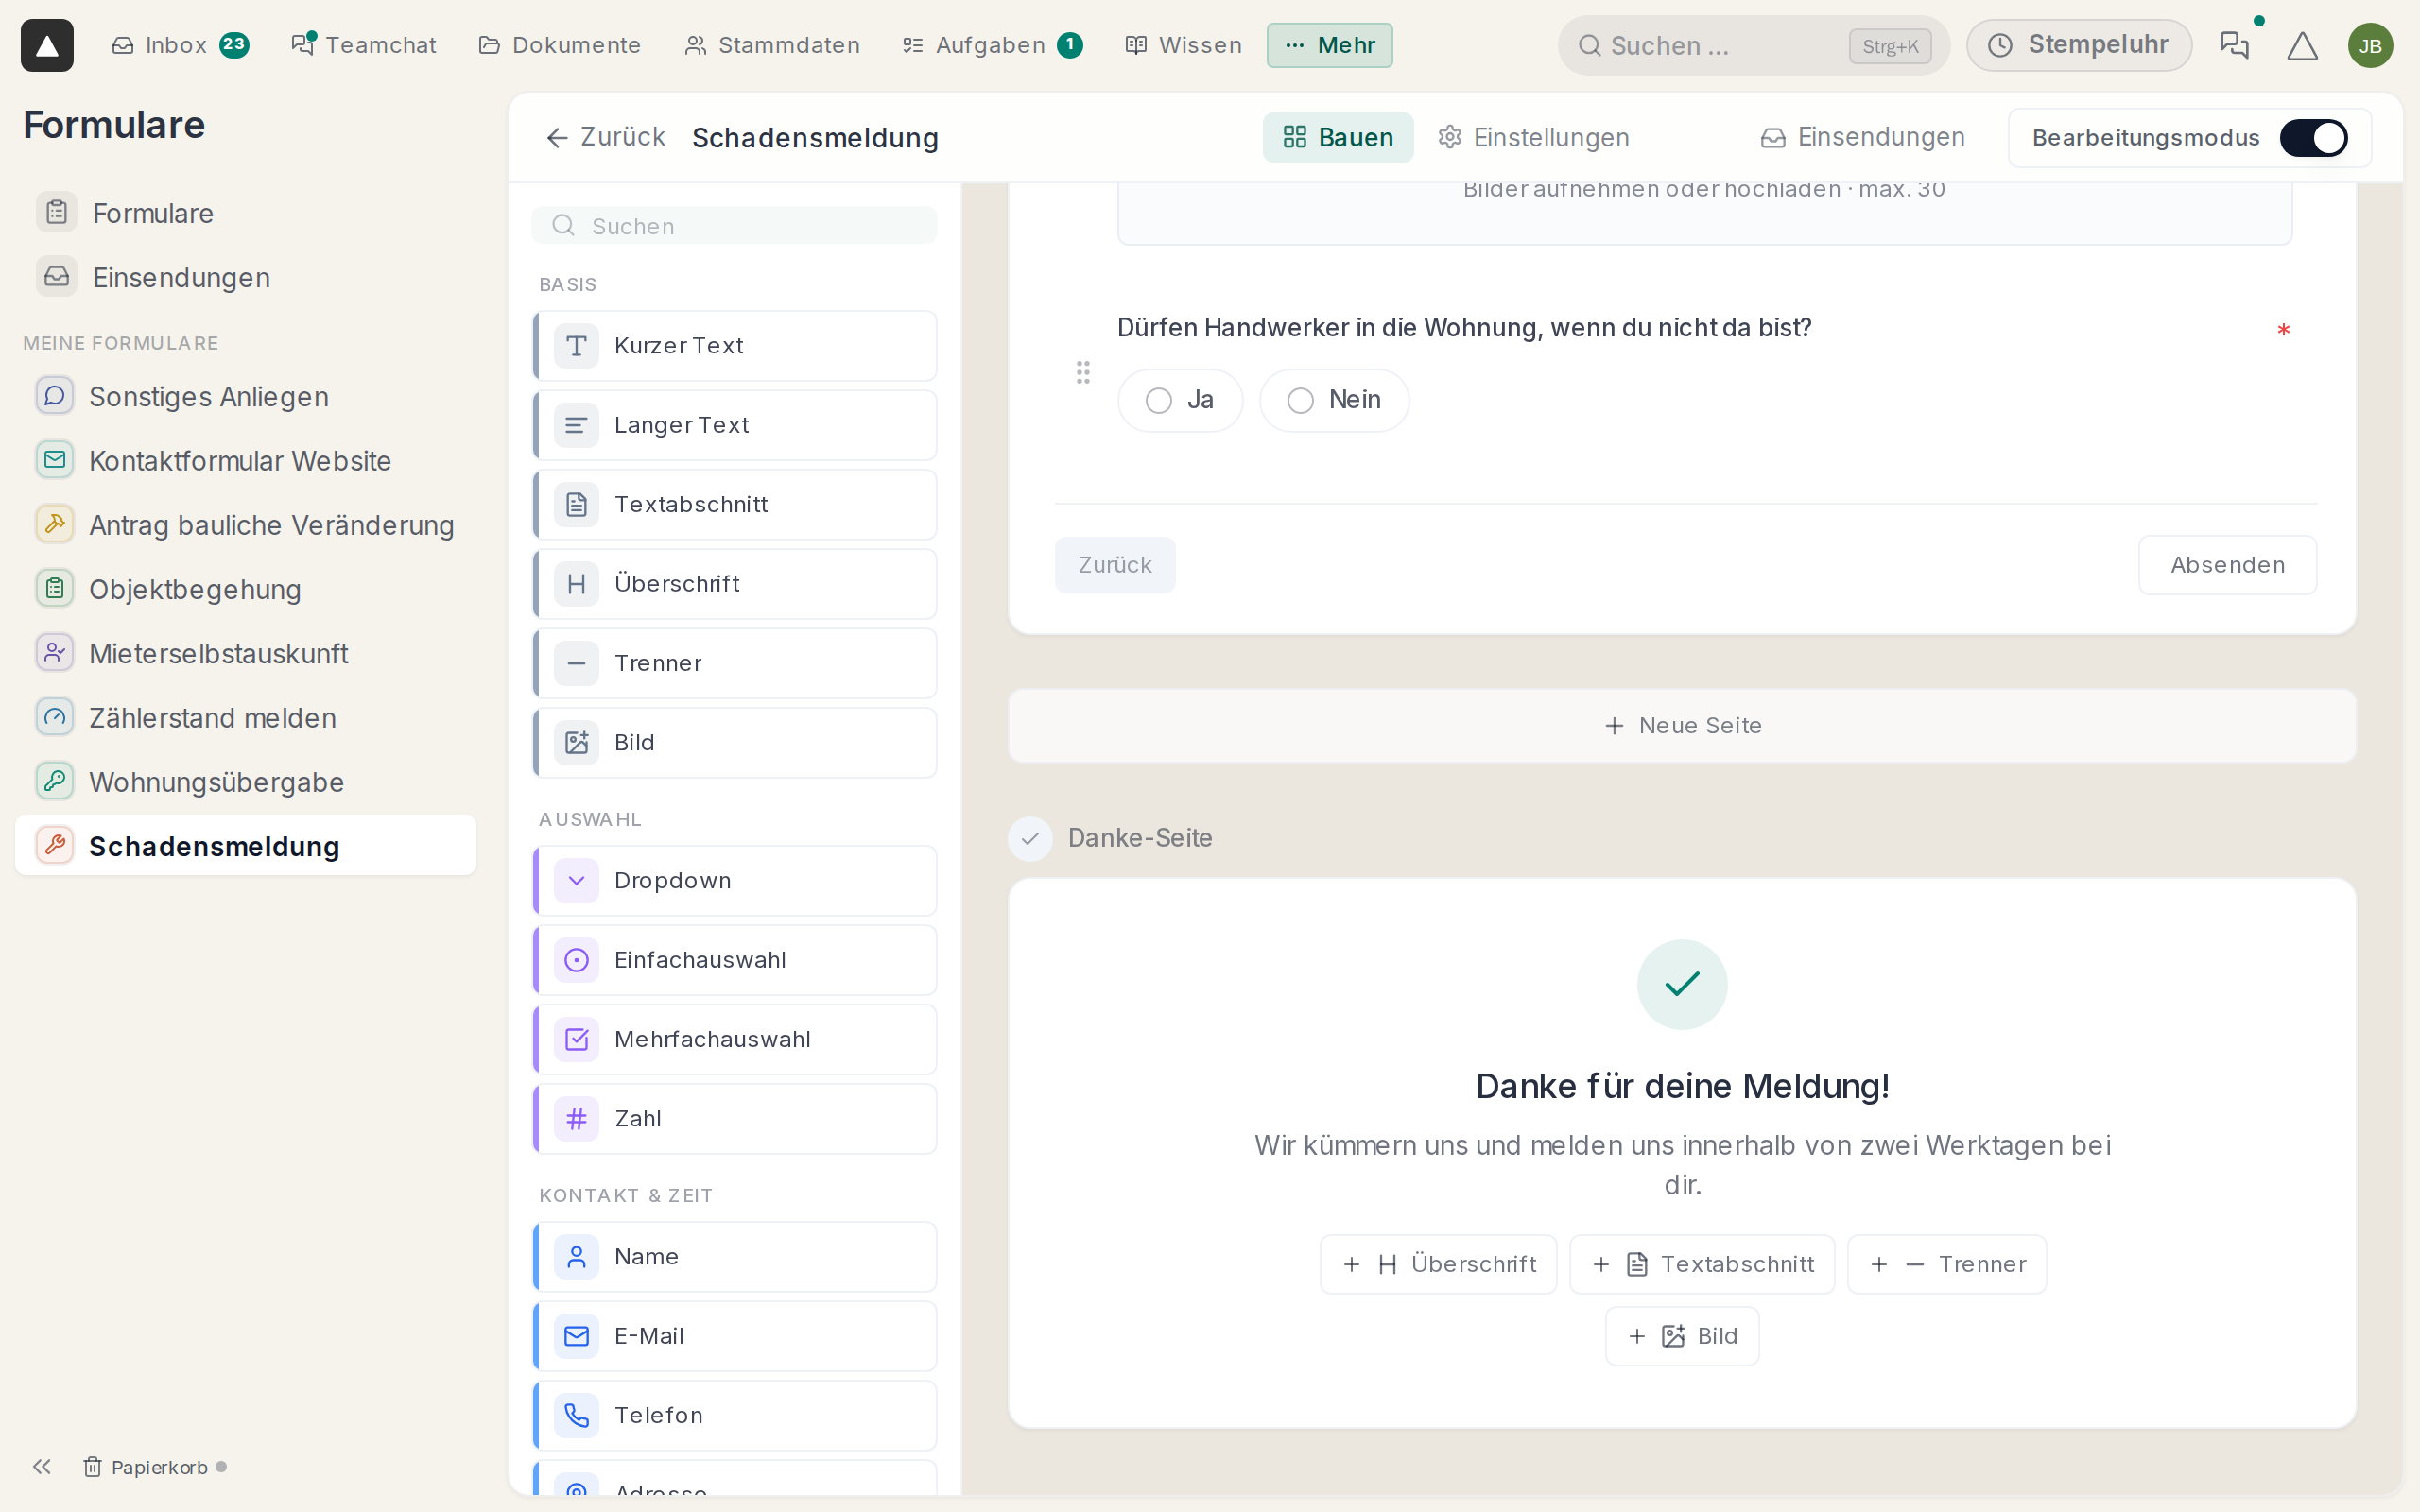Select the Bild element icon in palette
This screenshot has height=1512, width=2420.
pos(577,742)
